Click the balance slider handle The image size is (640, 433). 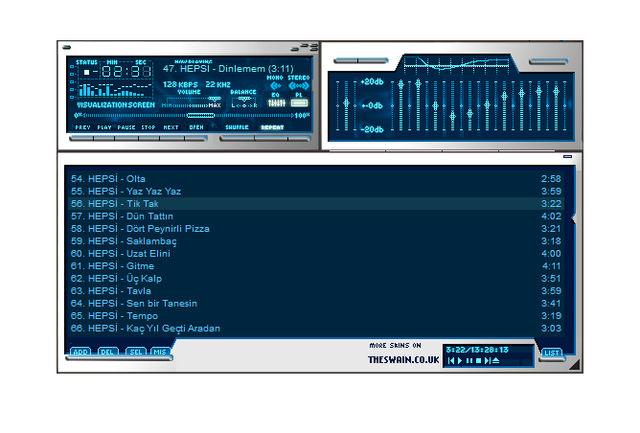click(x=244, y=99)
